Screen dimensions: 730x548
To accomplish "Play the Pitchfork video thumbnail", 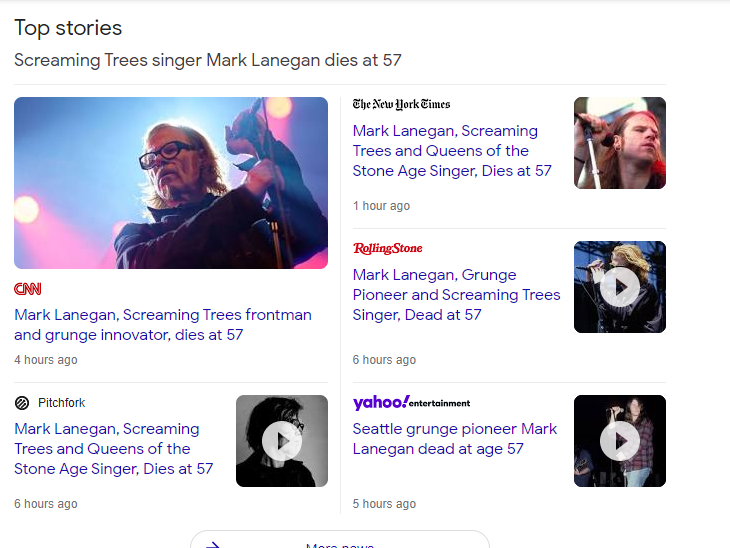I will 282,441.
